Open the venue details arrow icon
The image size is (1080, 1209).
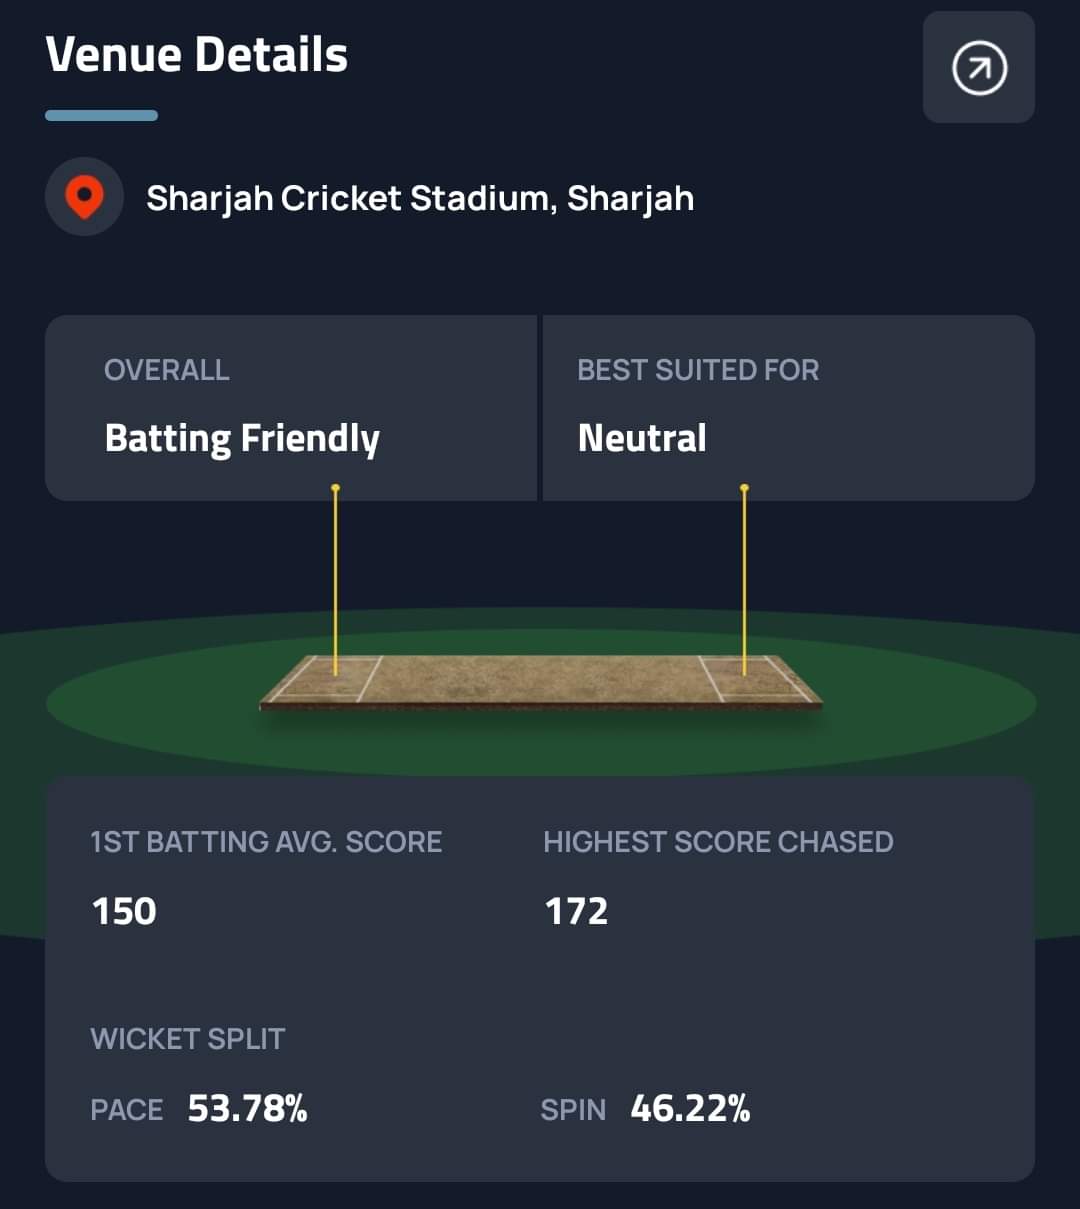pos(978,68)
